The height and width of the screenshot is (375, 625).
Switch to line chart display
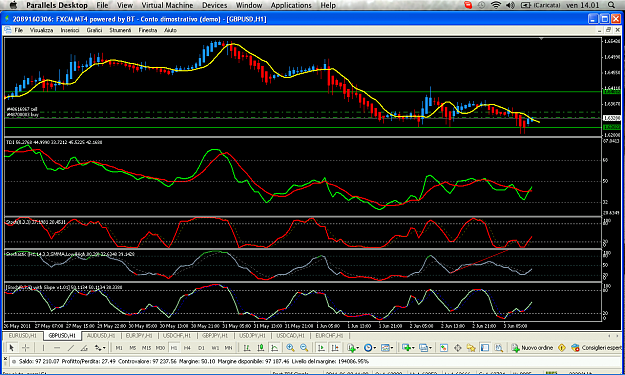pyautogui.click(x=275, y=348)
